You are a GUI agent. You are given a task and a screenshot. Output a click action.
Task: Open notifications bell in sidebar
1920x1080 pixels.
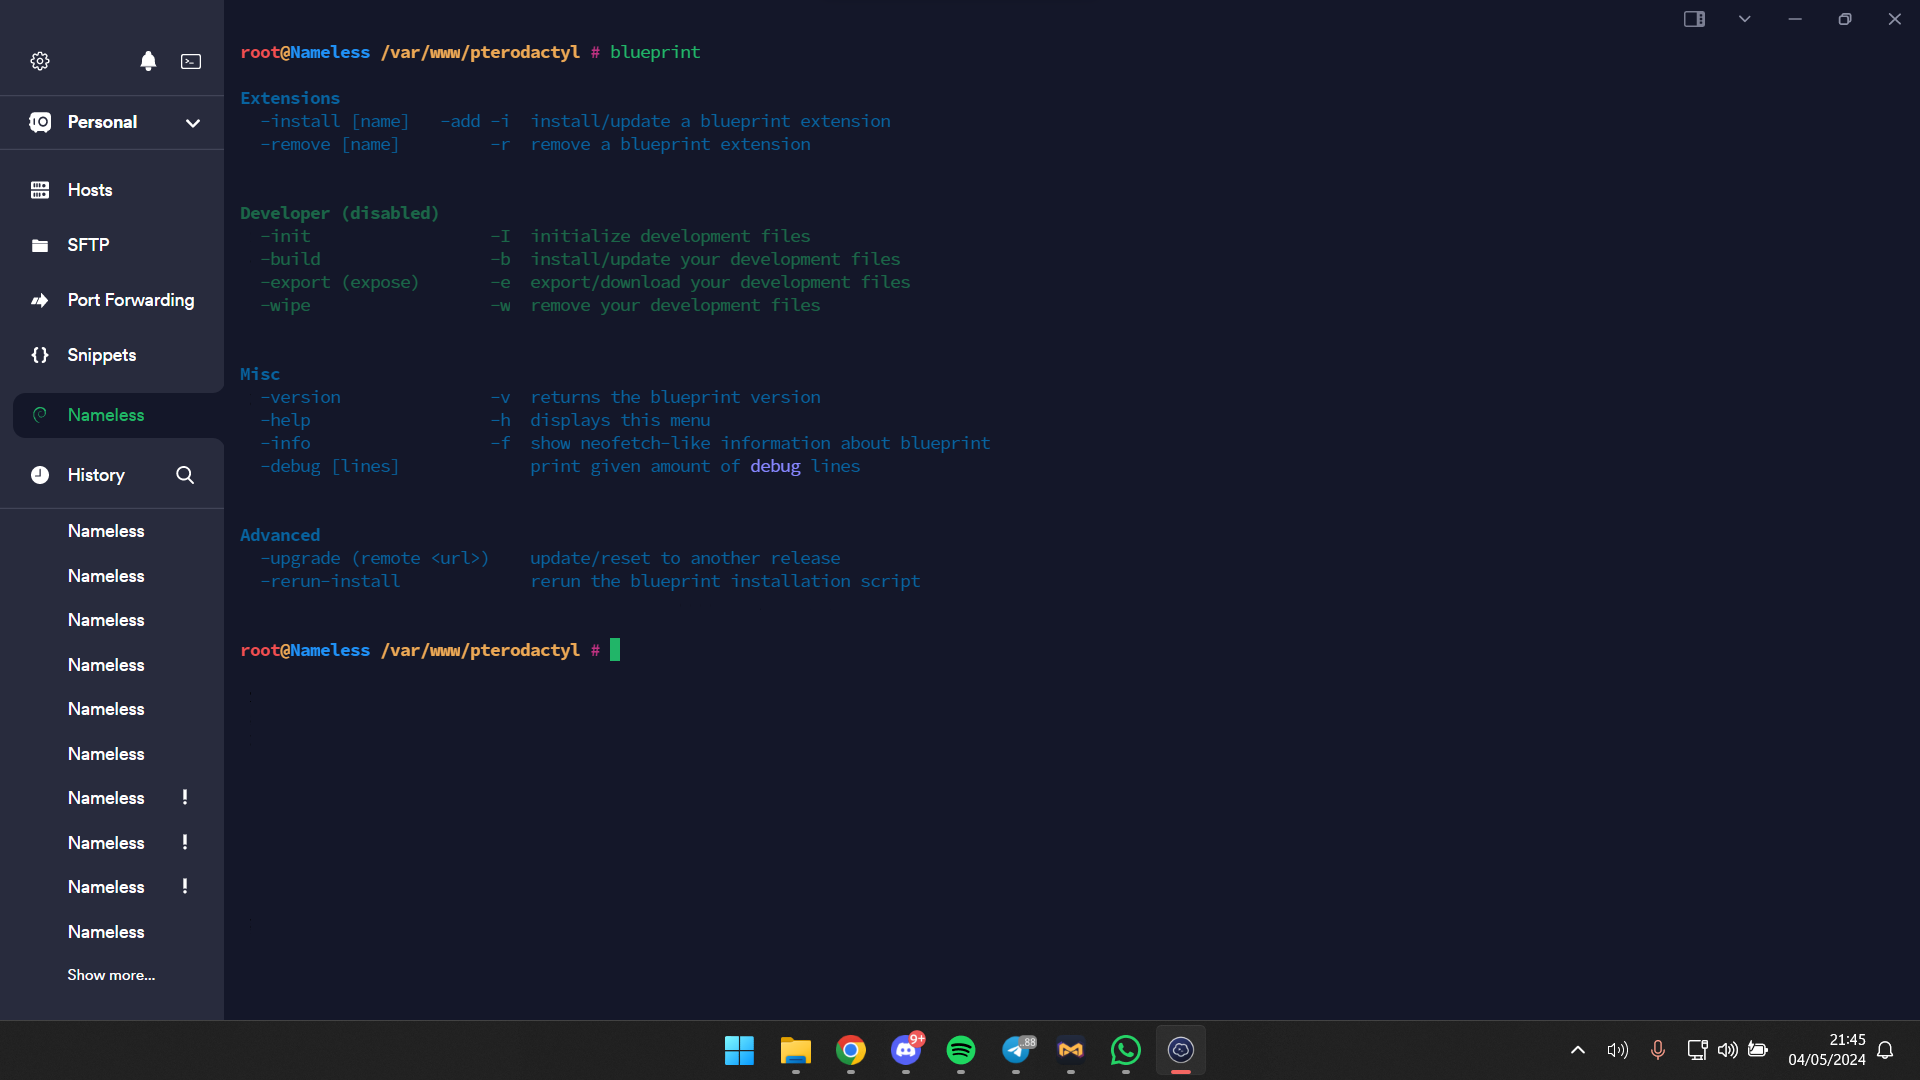pos(148,61)
